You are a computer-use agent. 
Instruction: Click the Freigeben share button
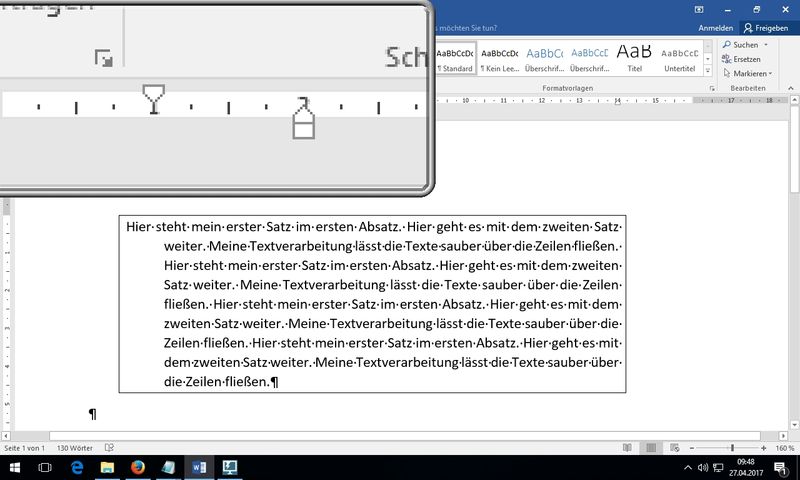click(765, 29)
